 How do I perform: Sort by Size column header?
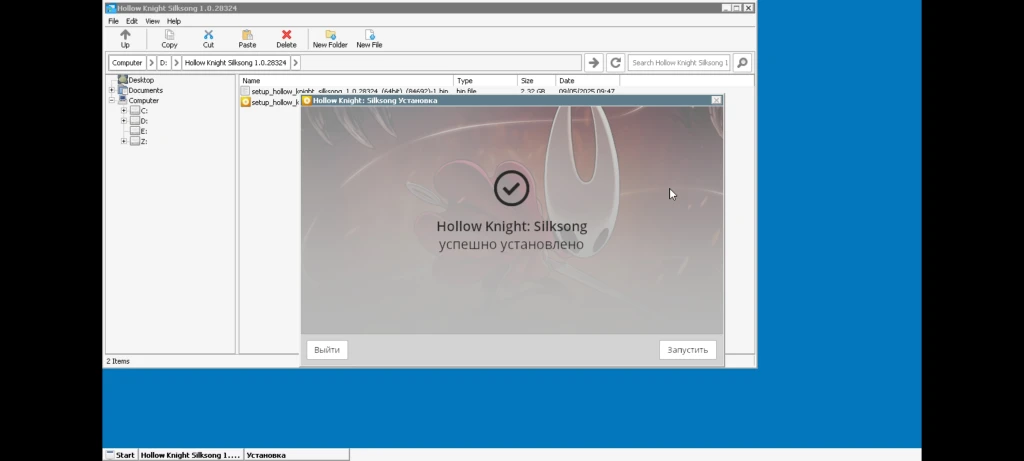click(x=536, y=81)
